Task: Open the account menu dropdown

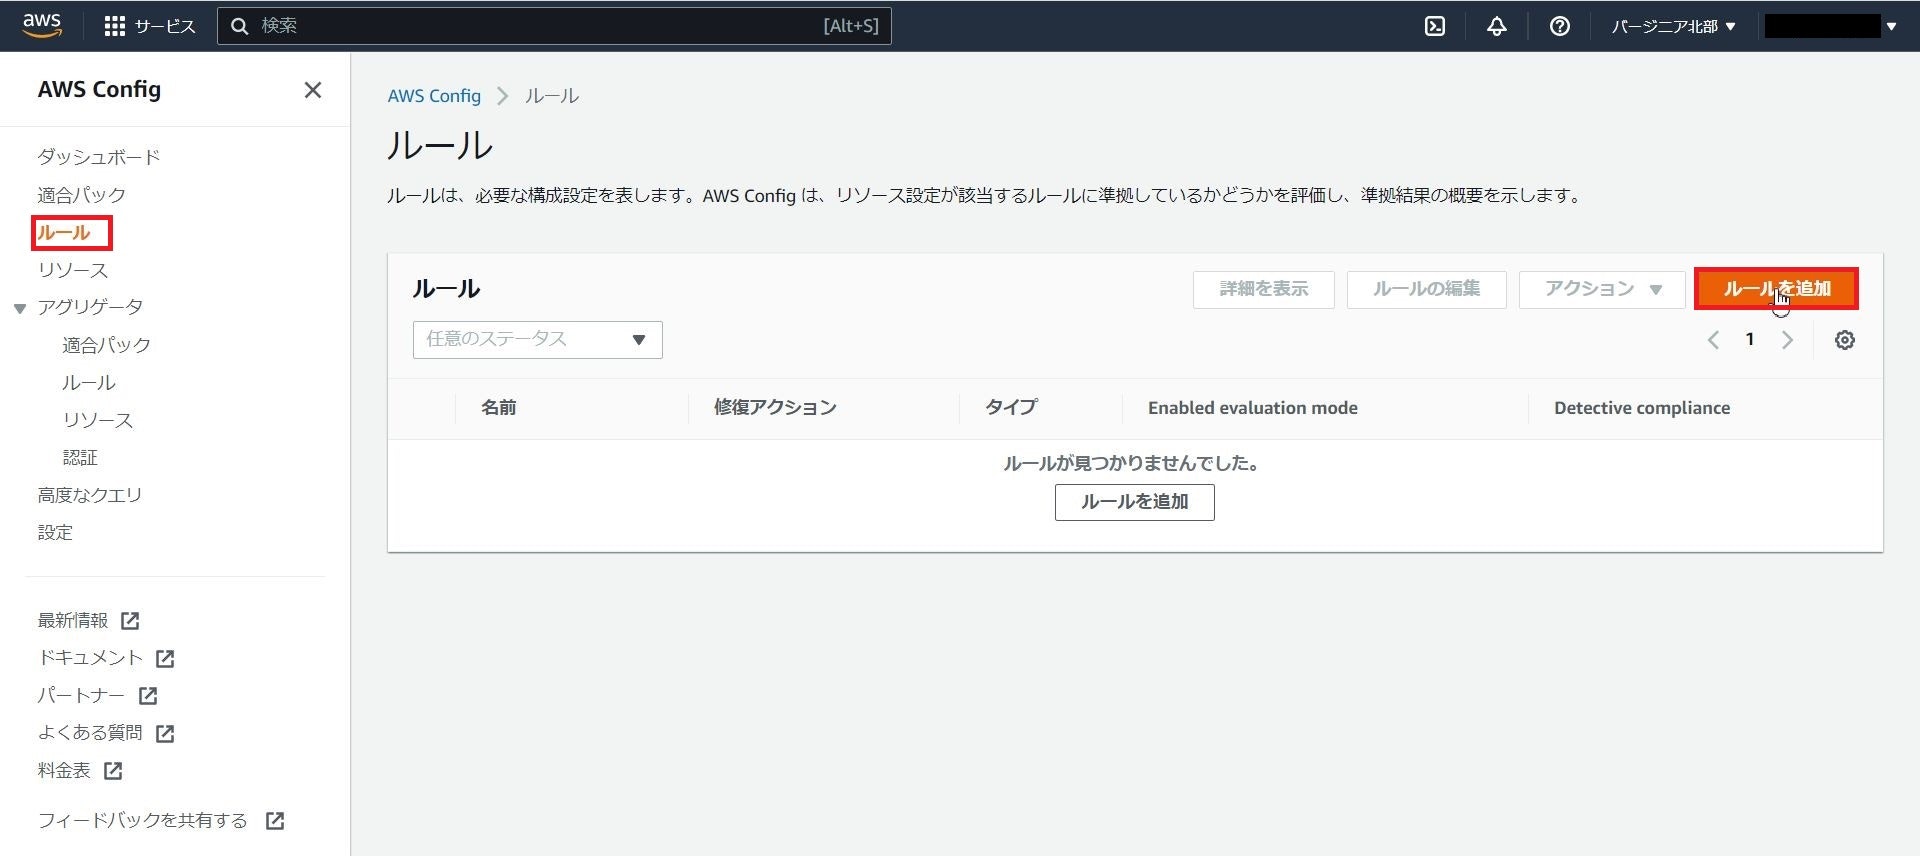Action: [1830, 26]
